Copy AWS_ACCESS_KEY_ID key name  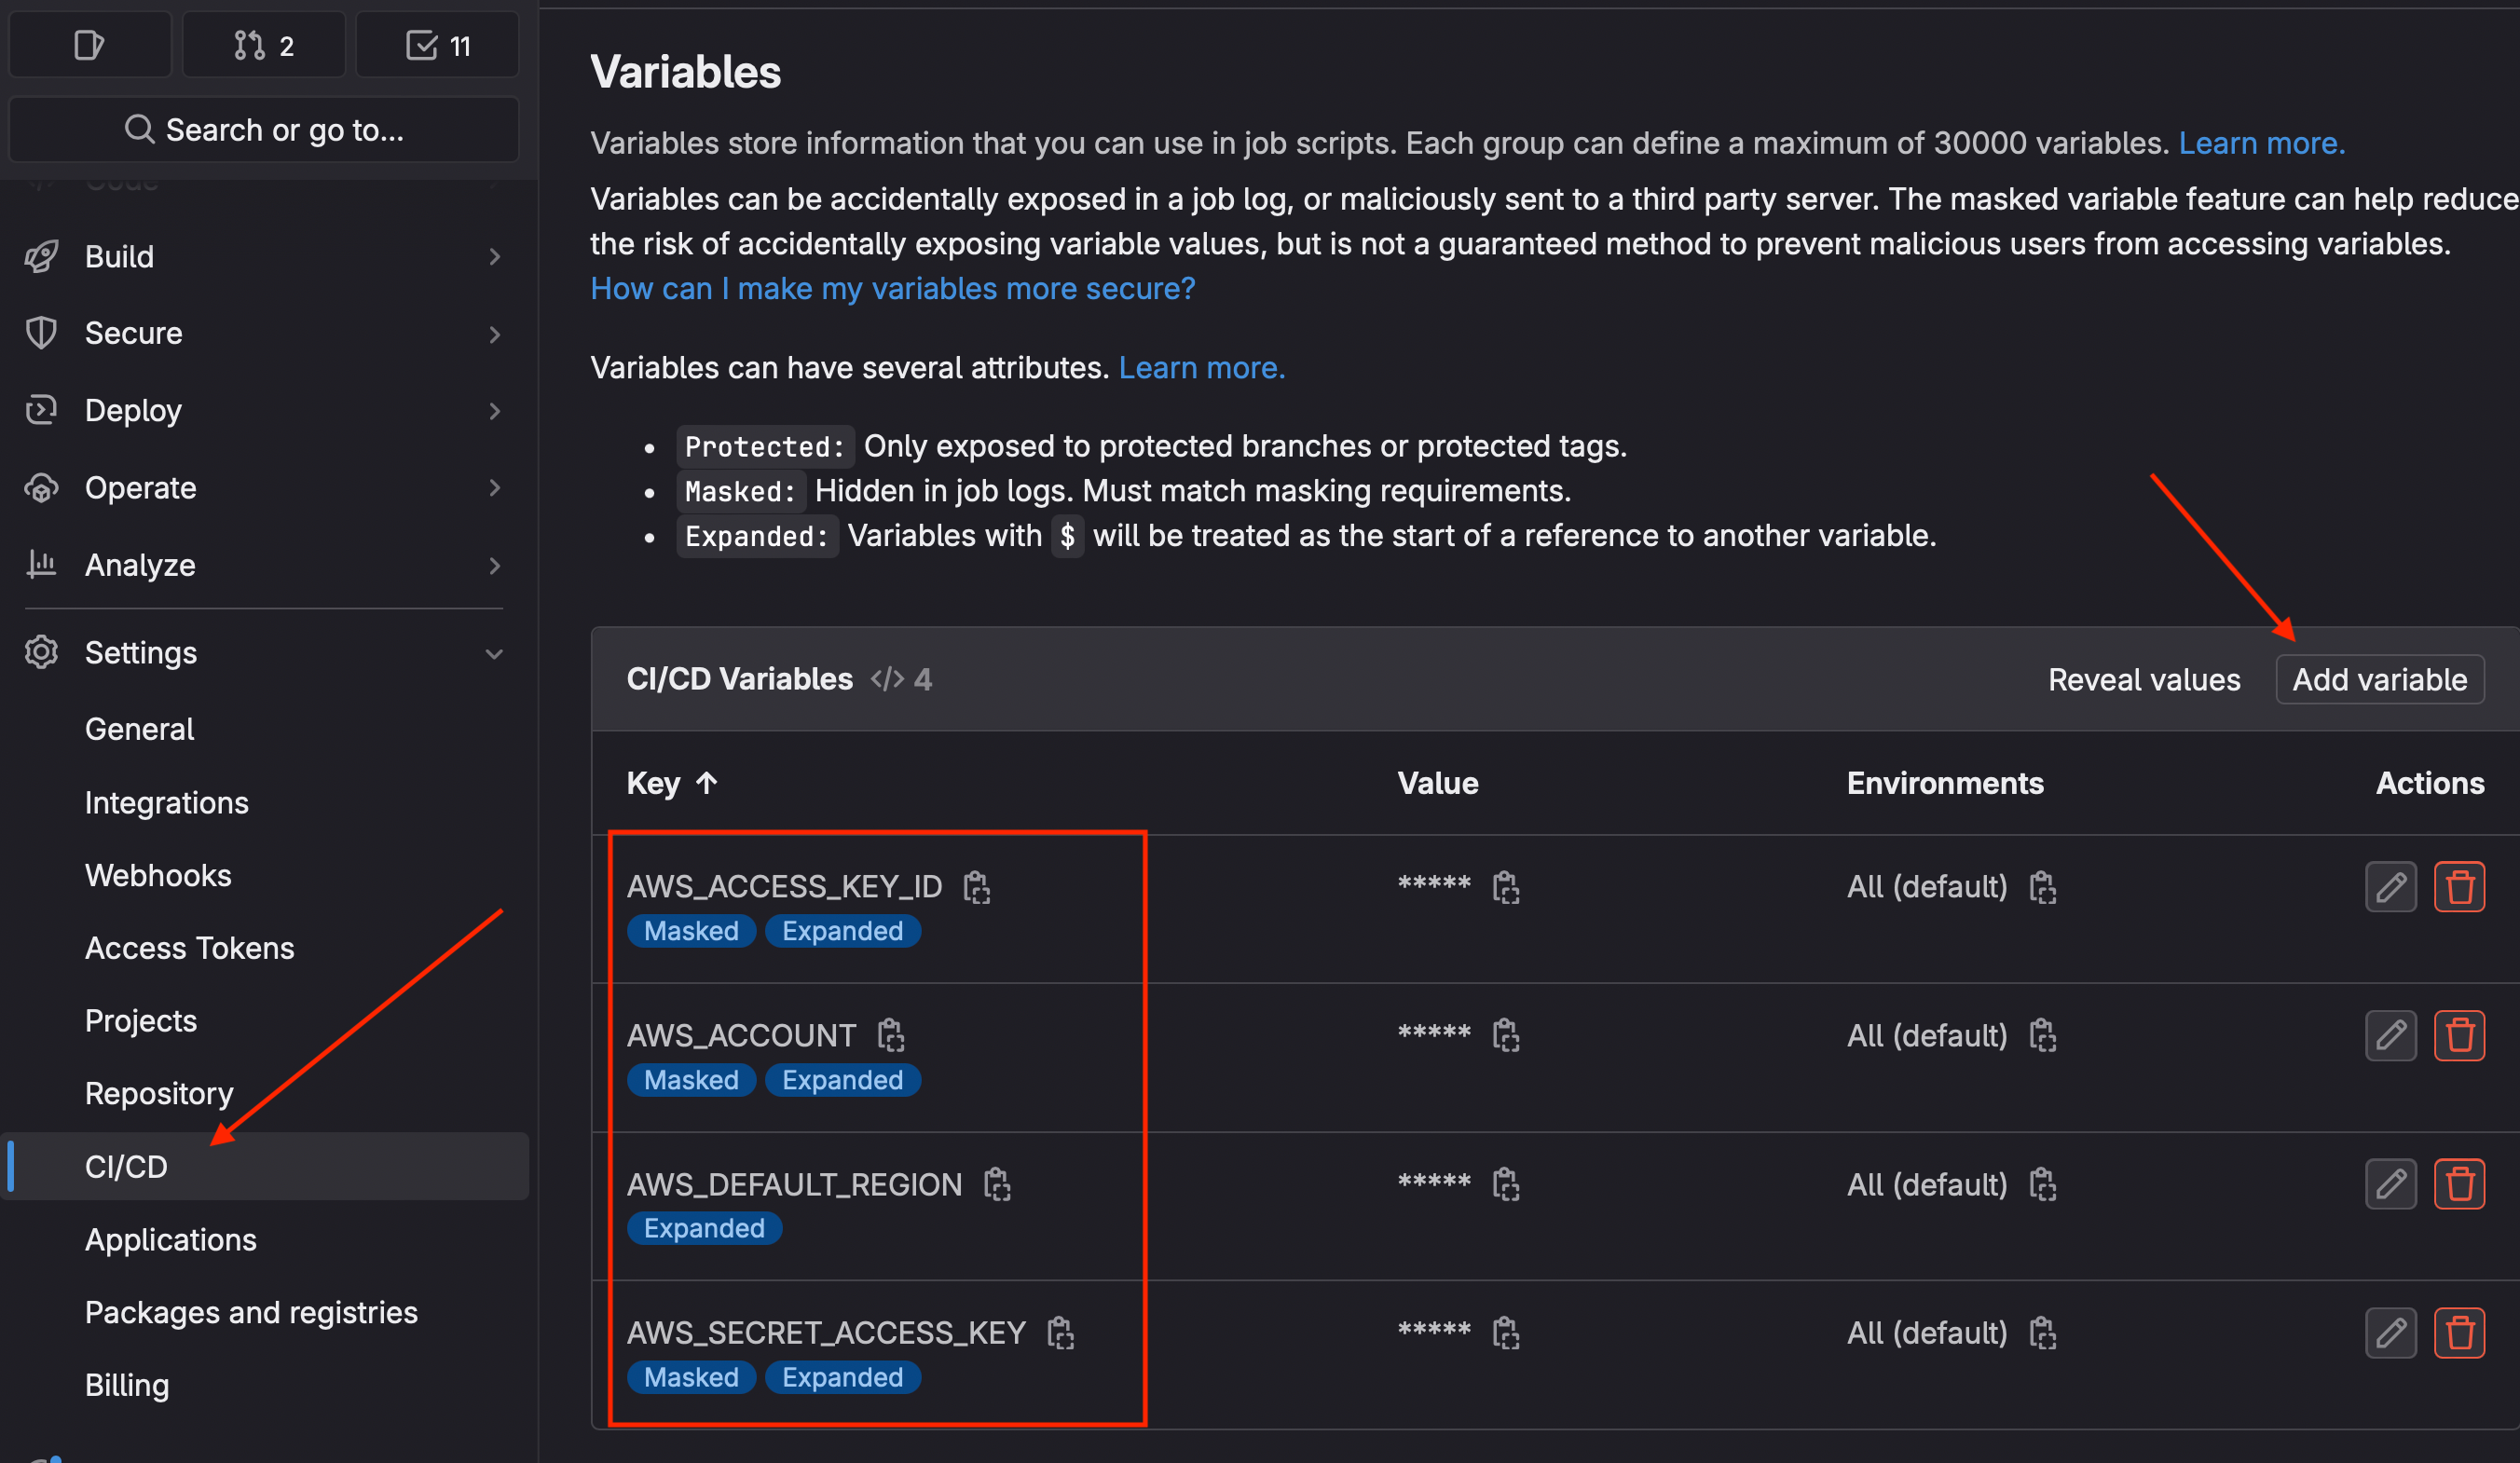[976, 887]
